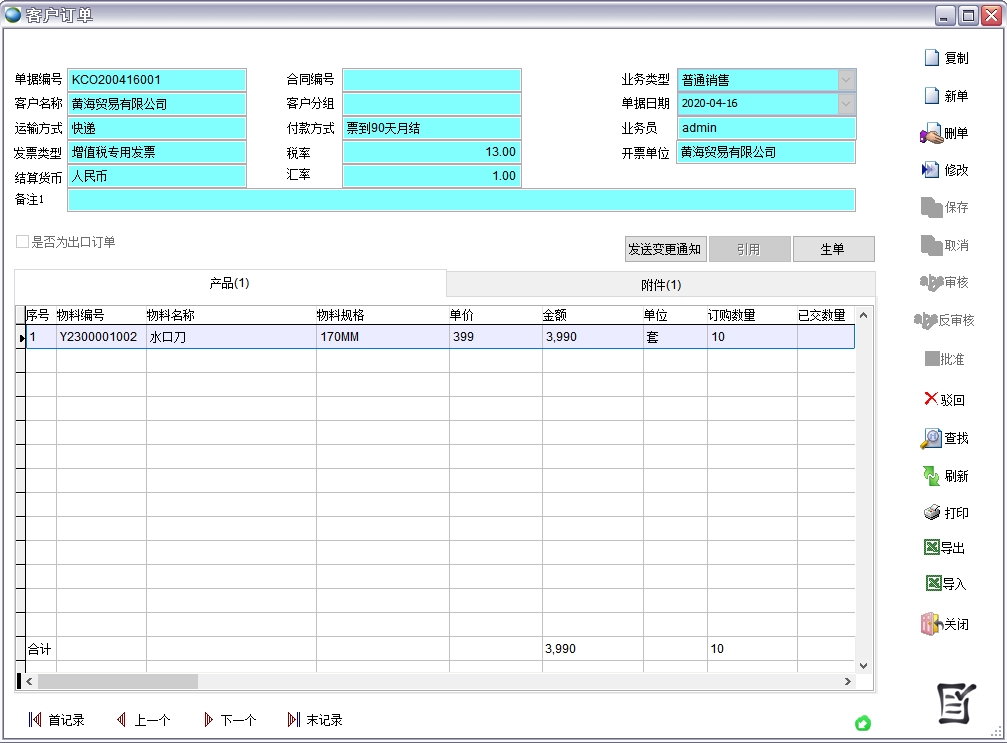This screenshot has height=743, width=1007.
Task: Open the 查找 search icon
Action: pos(944,438)
